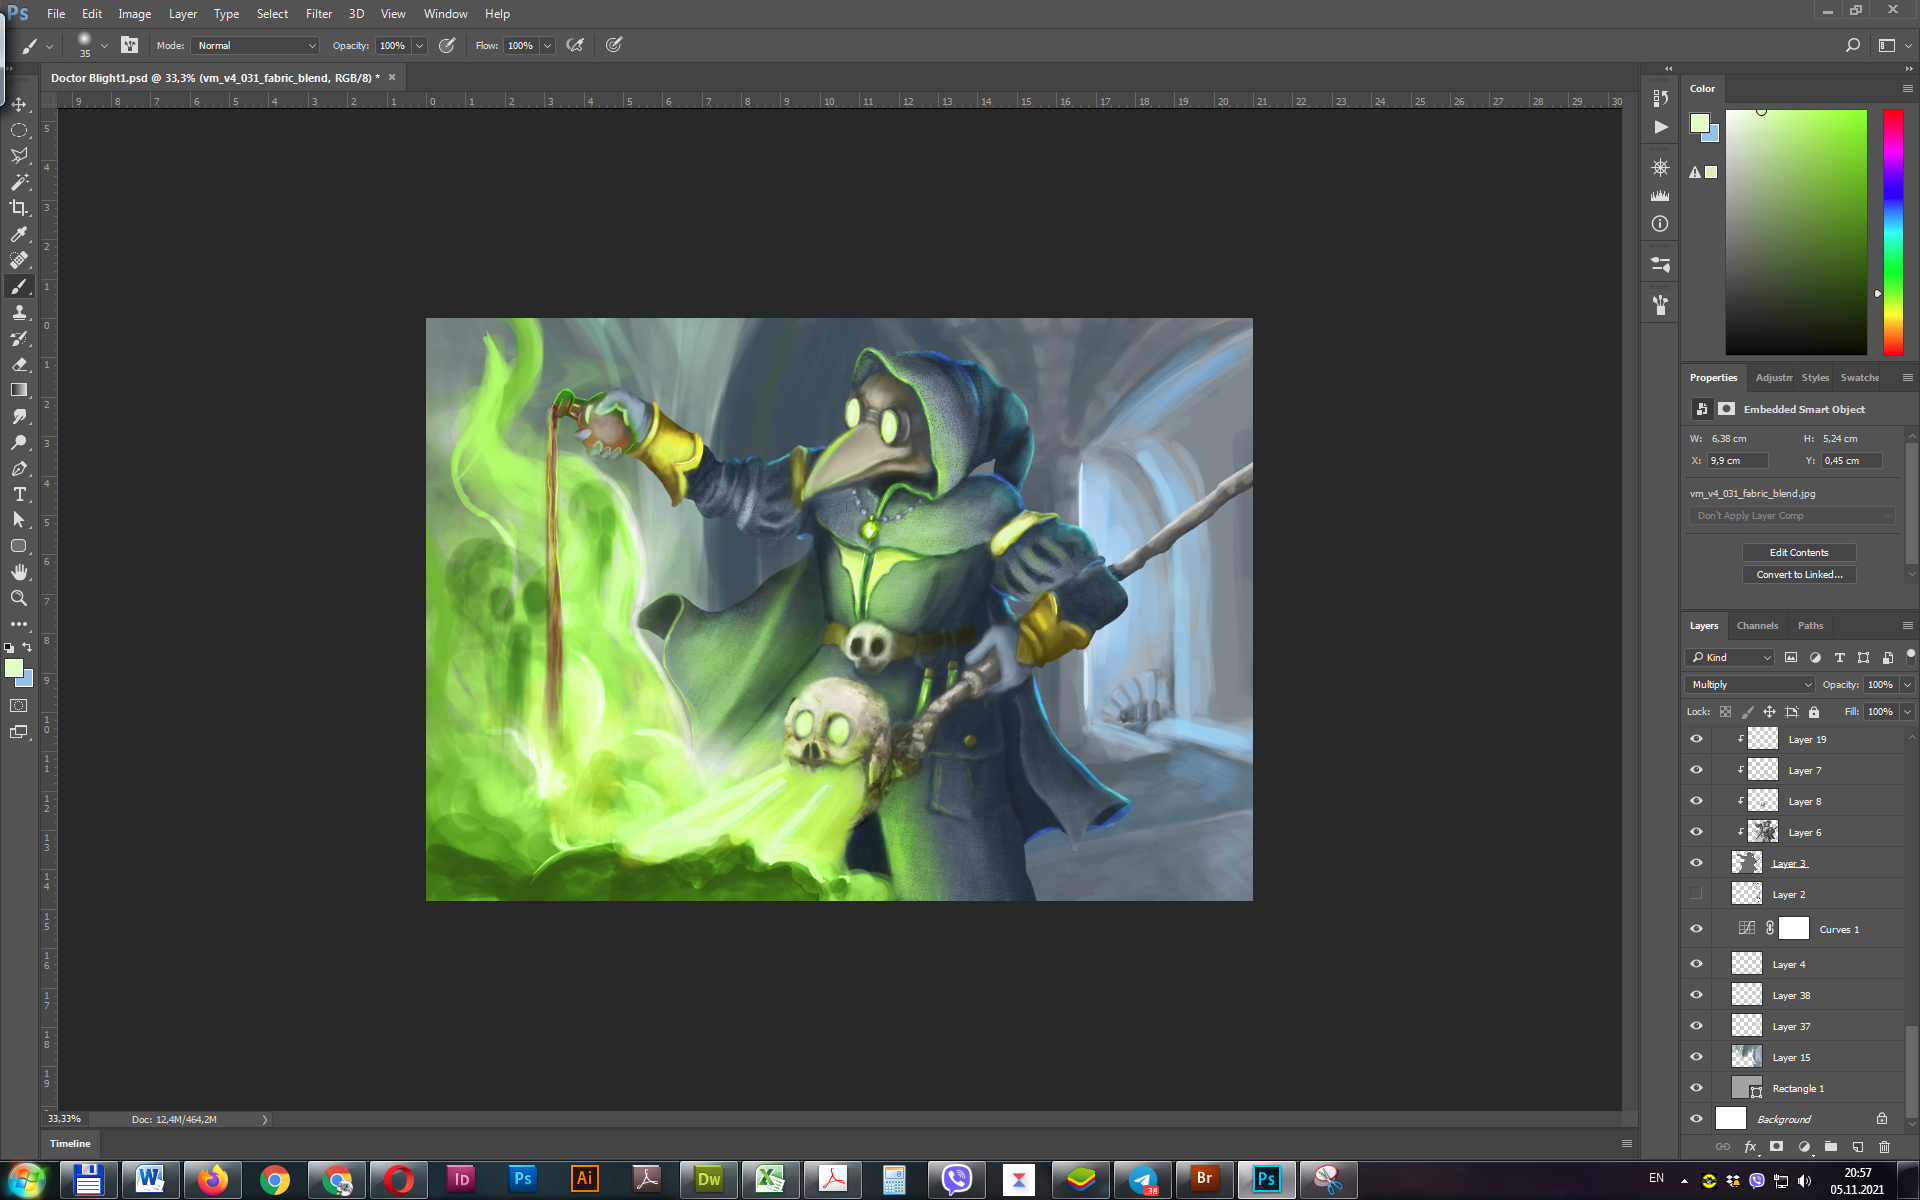Show hidden Layer 2 visibility box
Viewport: 1920px width, 1200px height.
point(1696,894)
